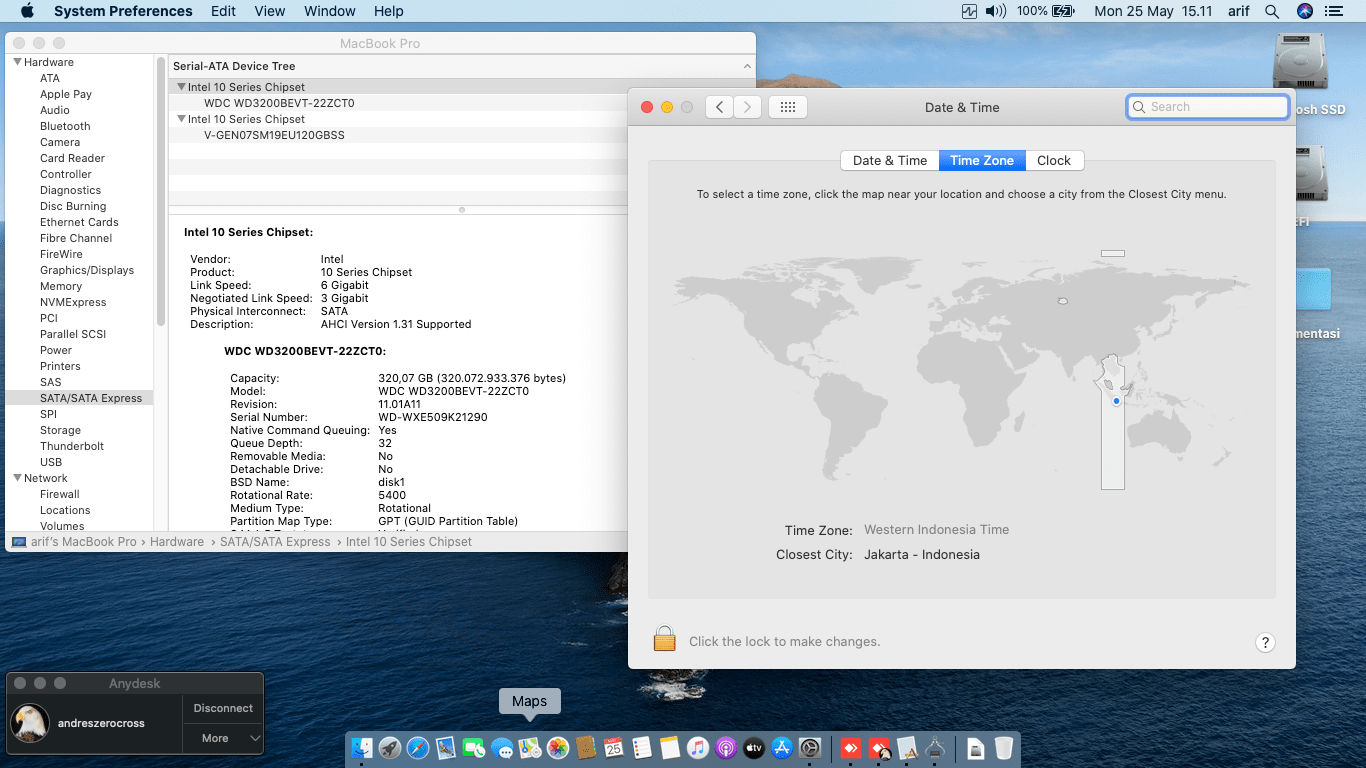Go forward in System Preferences
The image size is (1366, 768).
coord(748,107)
